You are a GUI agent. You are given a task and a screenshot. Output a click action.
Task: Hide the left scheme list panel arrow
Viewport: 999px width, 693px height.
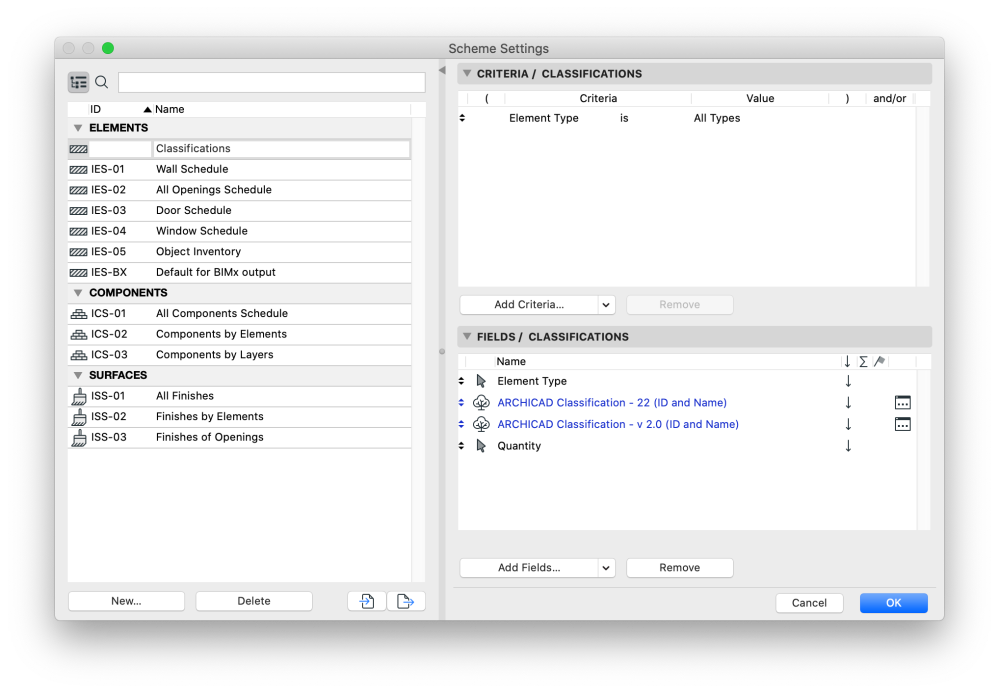442,70
